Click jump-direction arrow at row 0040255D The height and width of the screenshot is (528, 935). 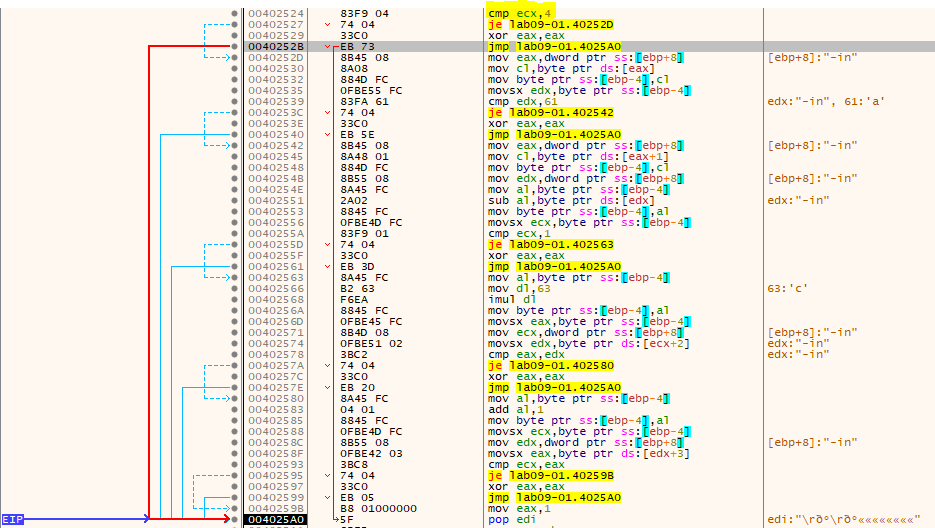tap(327, 245)
